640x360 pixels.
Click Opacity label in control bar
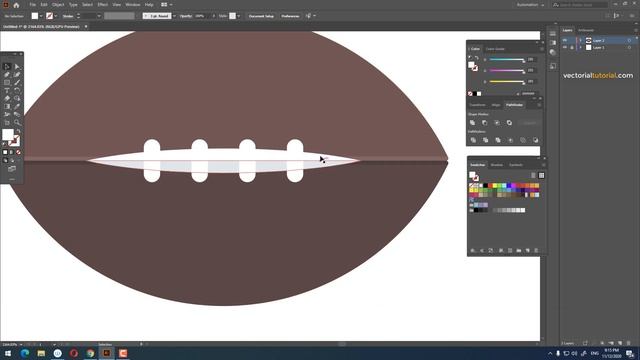pos(186,16)
